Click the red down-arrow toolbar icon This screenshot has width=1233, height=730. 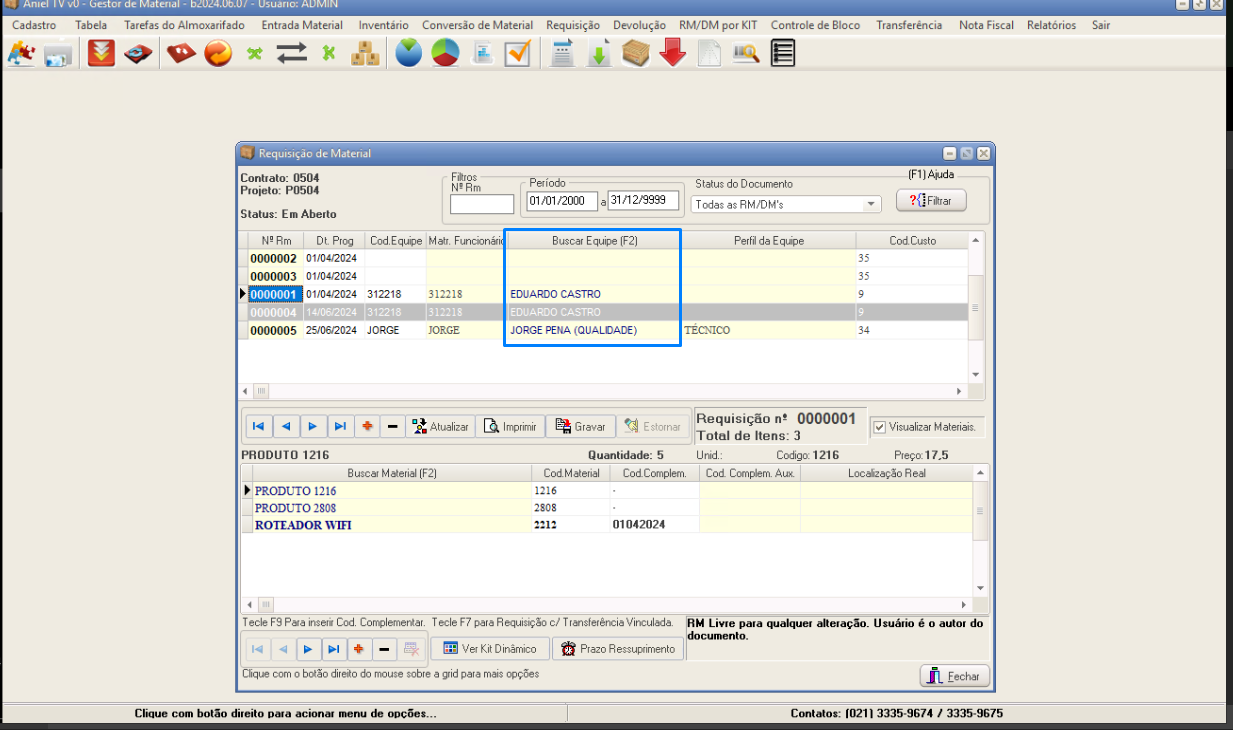(673, 53)
